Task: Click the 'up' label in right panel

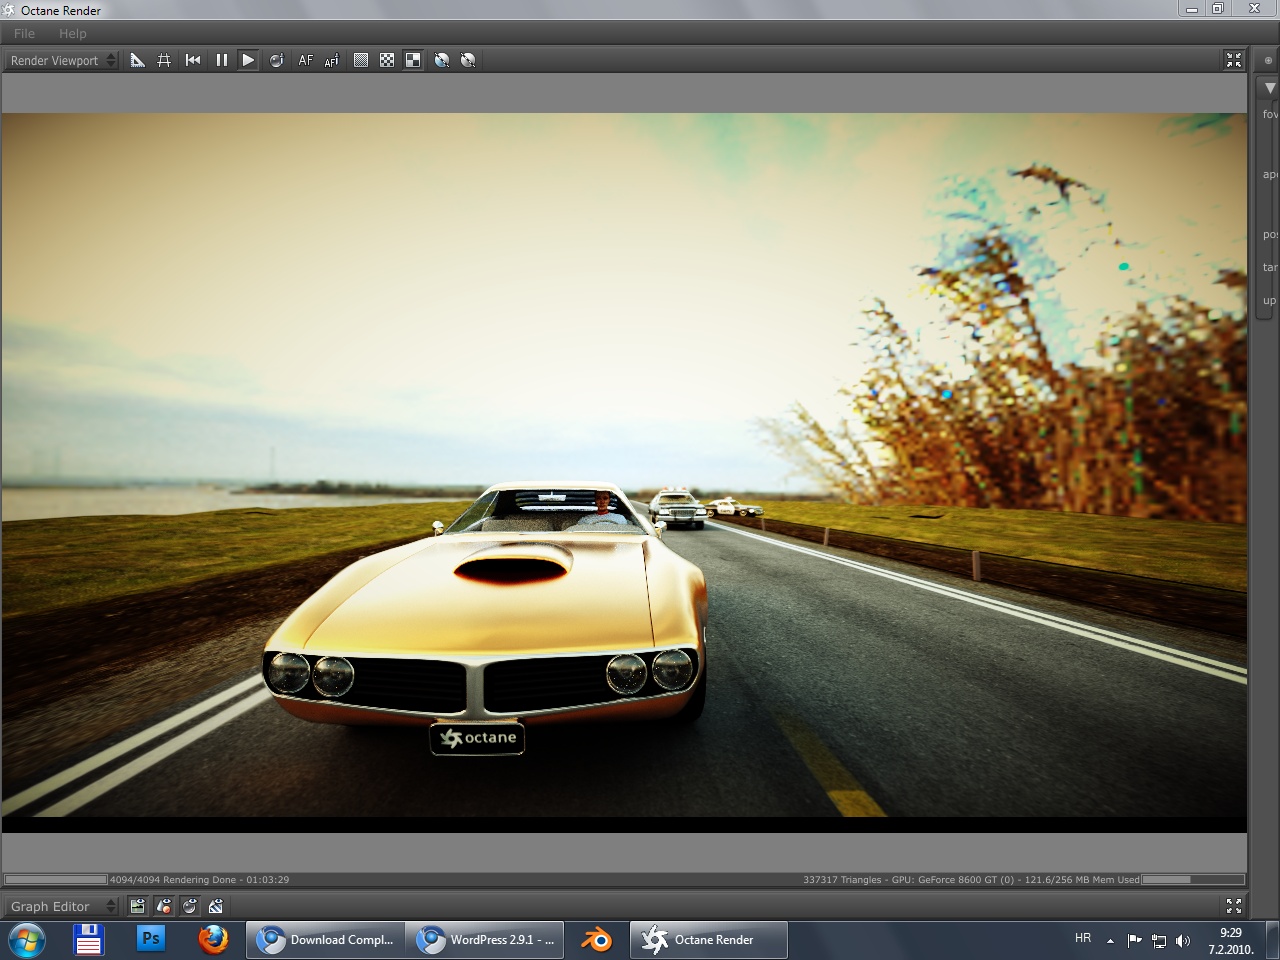Action: [x=1269, y=300]
